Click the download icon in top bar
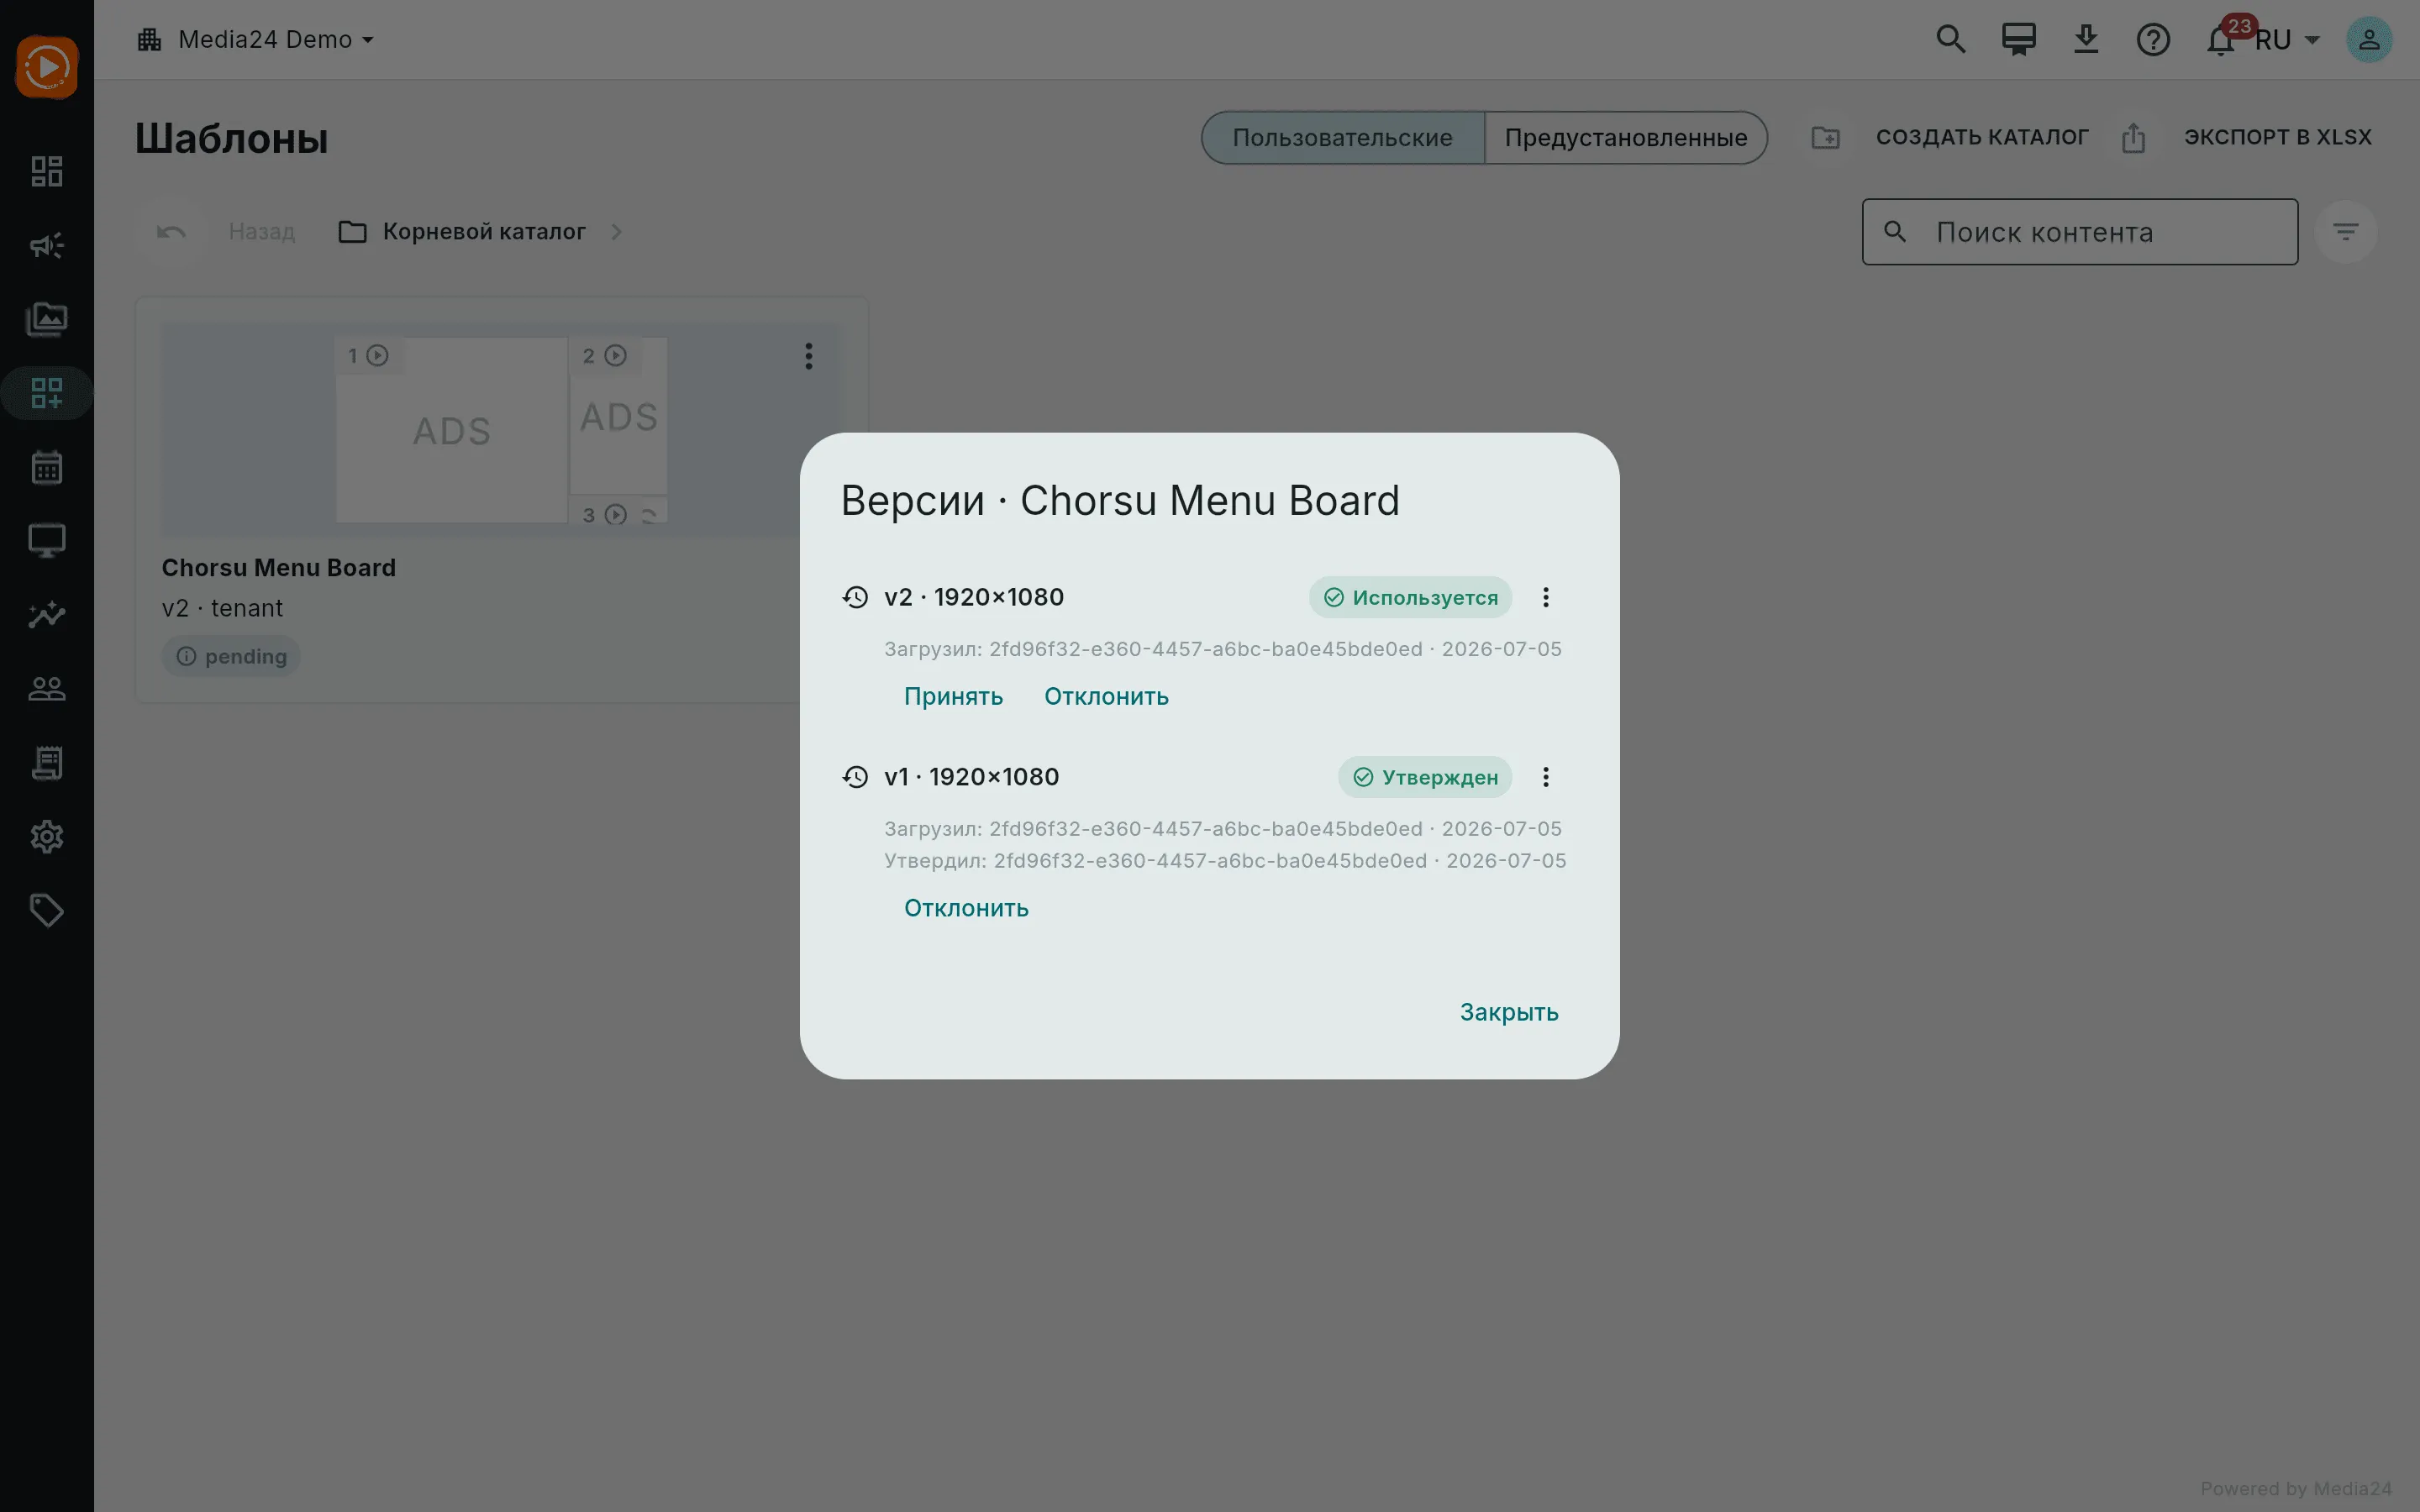 pos(2086,39)
